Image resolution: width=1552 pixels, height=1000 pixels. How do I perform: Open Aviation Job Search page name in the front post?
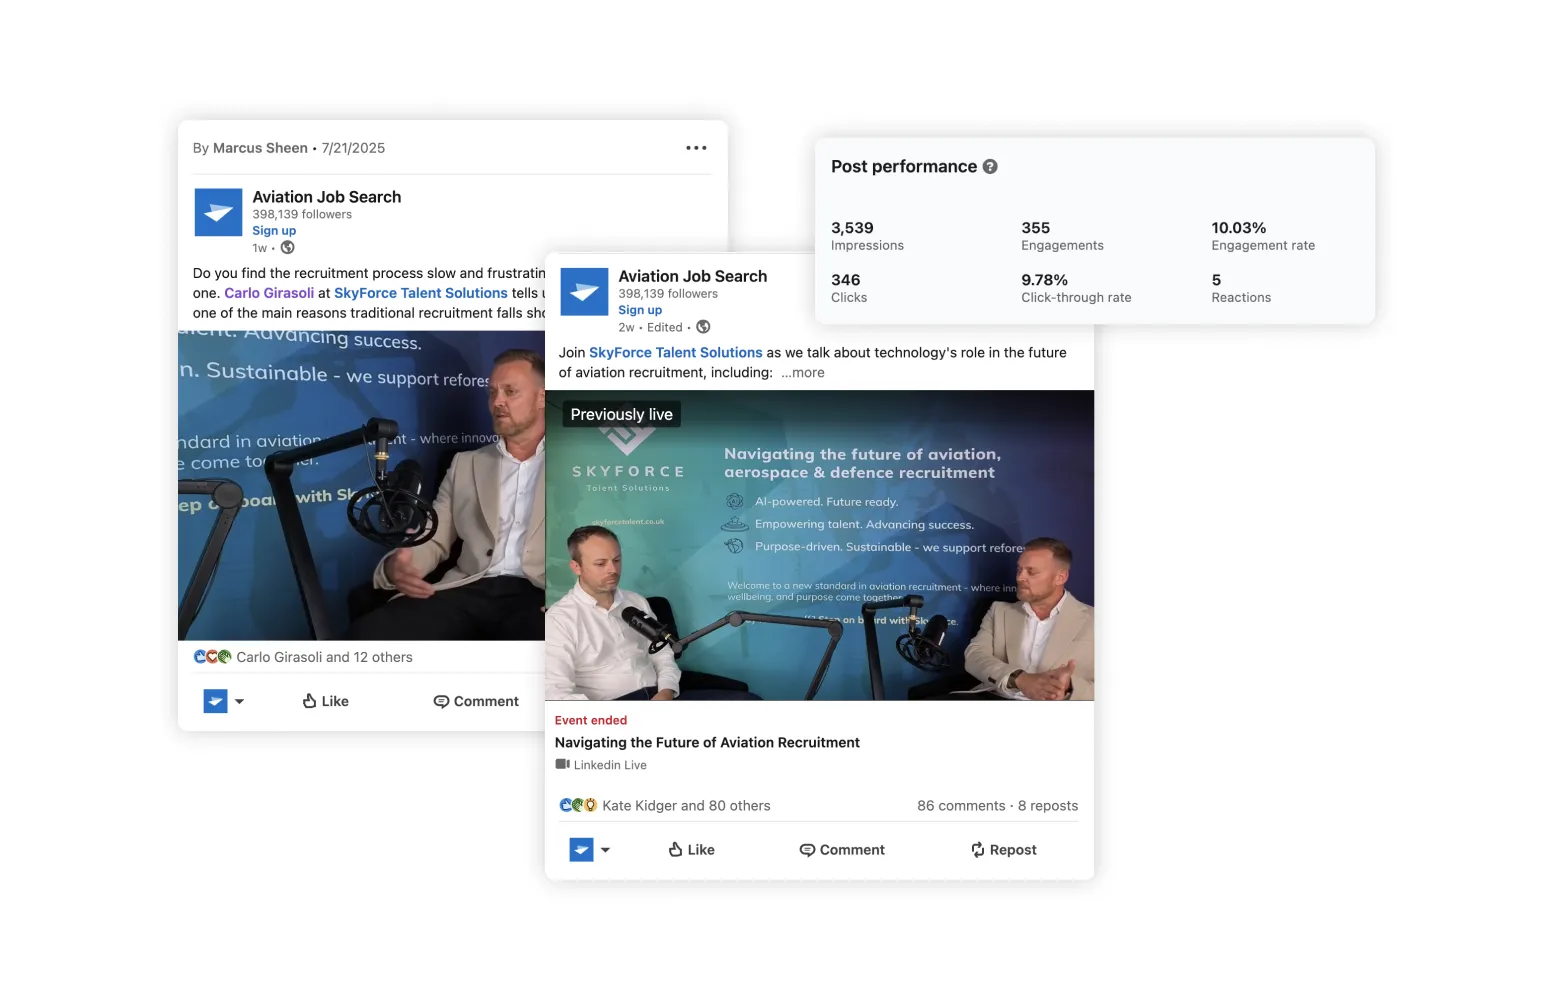coord(693,276)
